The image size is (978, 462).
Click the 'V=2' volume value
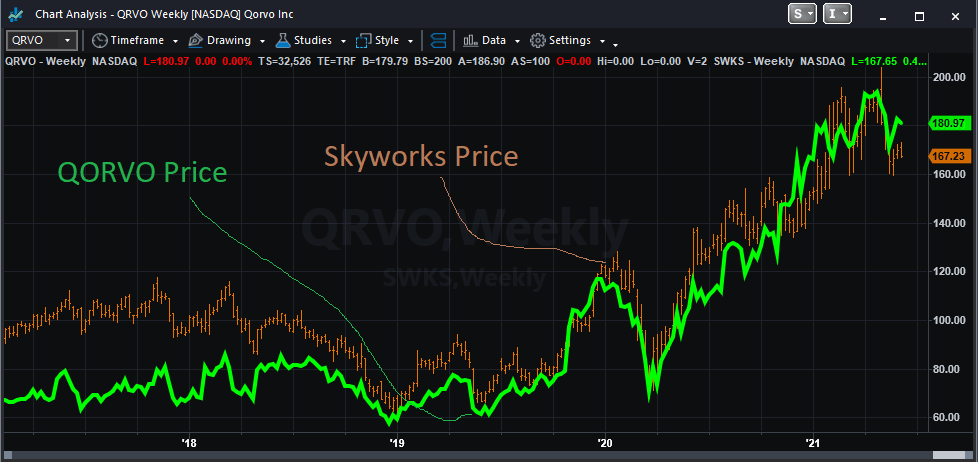(x=696, y=61)
